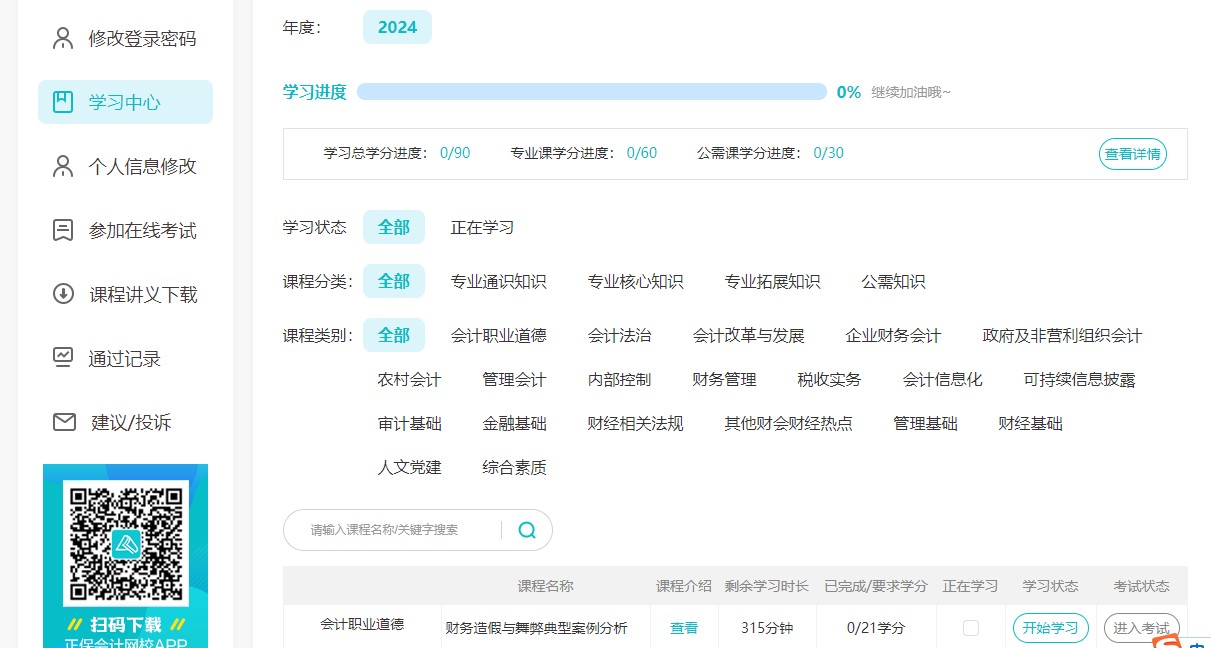Click the 课程讲义下载 download icon
The width and height of the screenshot is (1211, 648).
62,294
